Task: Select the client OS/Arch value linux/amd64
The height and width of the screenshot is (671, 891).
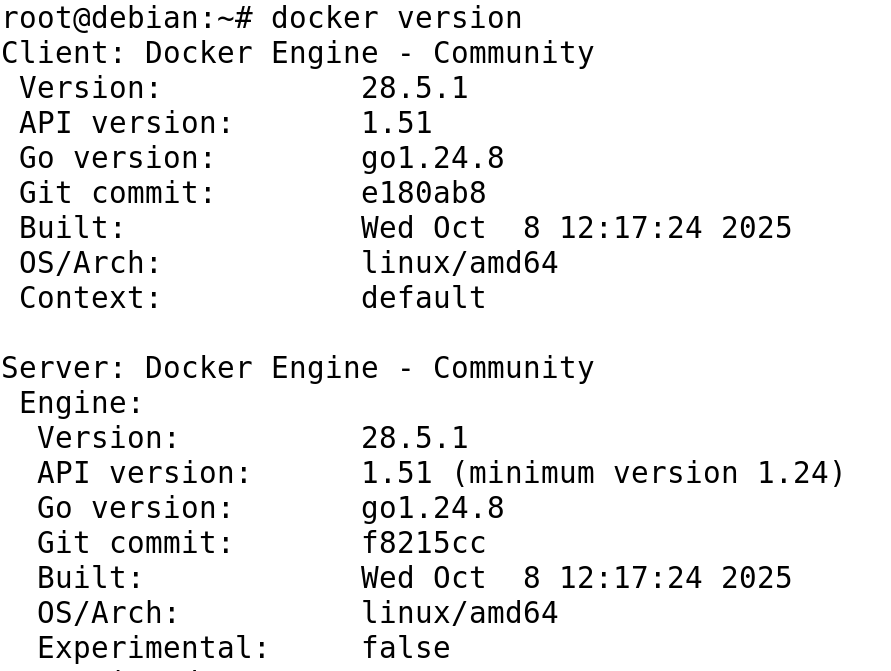Action: coord(459,263)
